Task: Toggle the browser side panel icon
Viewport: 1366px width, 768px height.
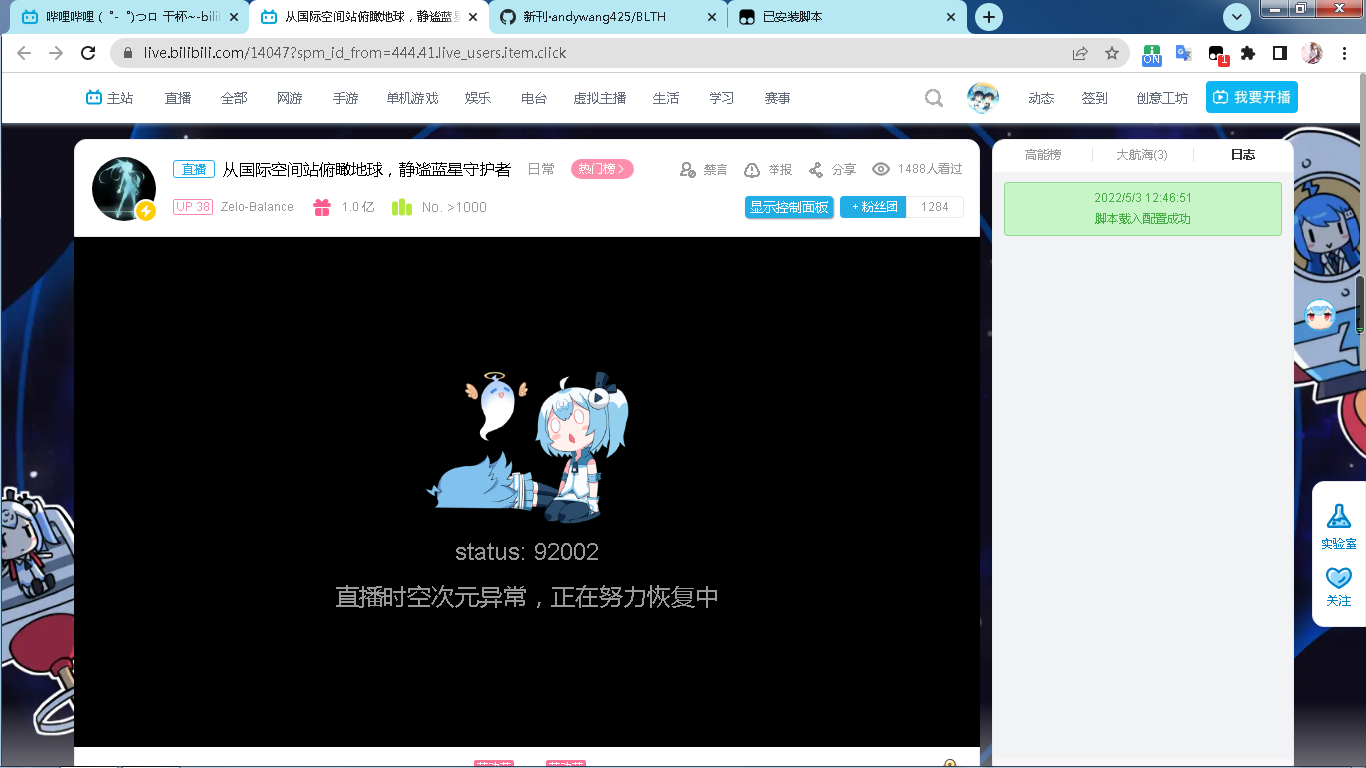Action: [x=1280, y=53]
